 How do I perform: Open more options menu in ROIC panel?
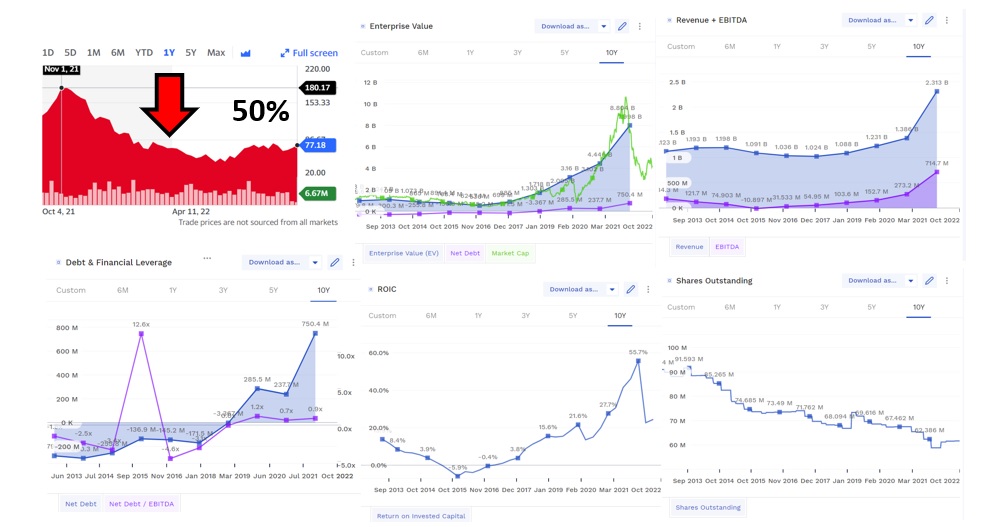pos(648,289)
